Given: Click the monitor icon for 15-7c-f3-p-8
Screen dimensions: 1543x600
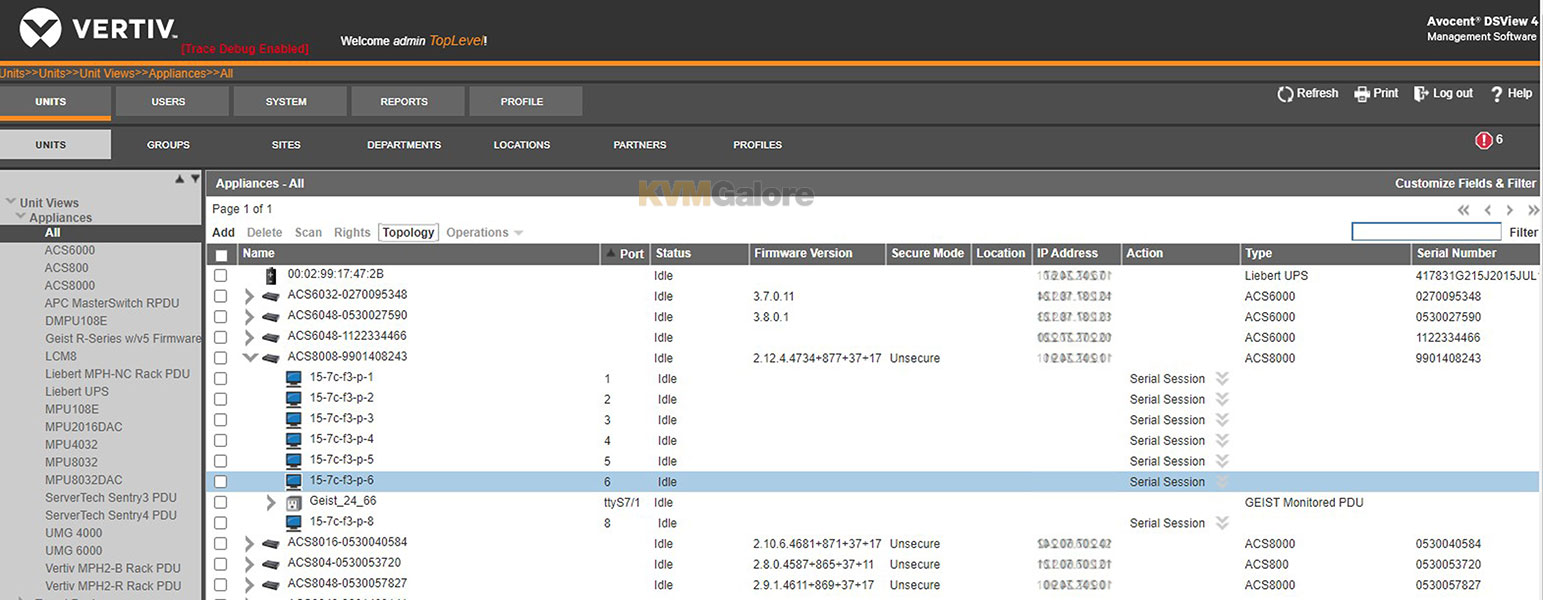Looking at the screenshot, I should point(294,523).
